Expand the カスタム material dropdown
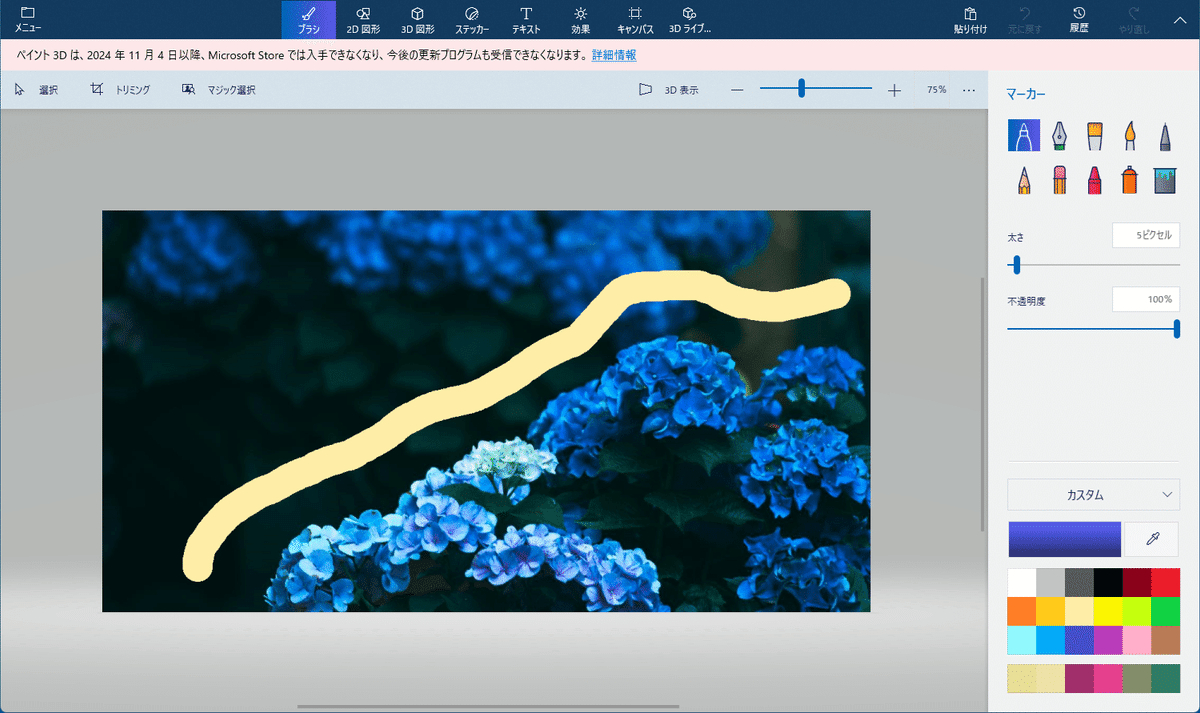The height and width of the screenshot is (713, 1200). [1094, 494]
